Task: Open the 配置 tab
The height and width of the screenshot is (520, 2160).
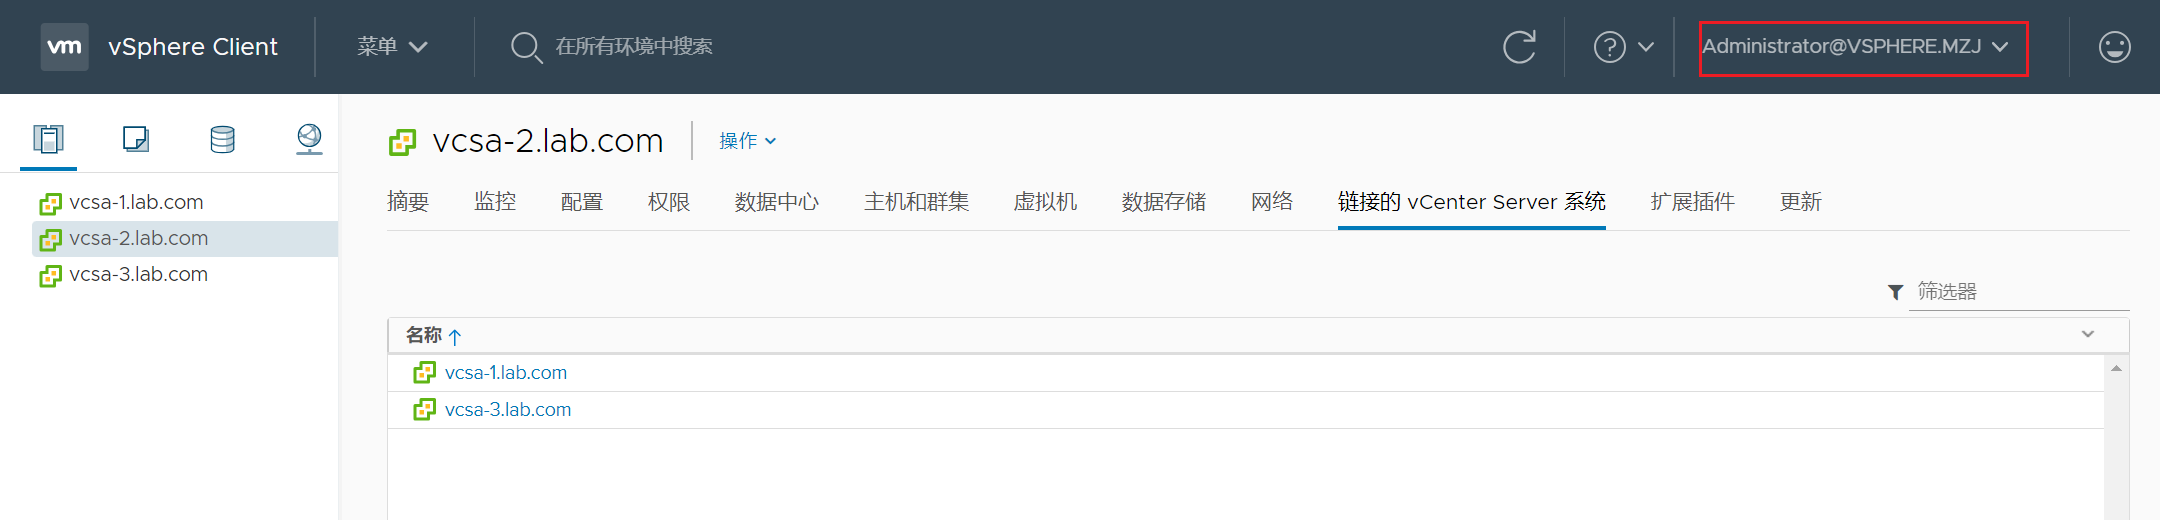Action: tap(582, 202)
